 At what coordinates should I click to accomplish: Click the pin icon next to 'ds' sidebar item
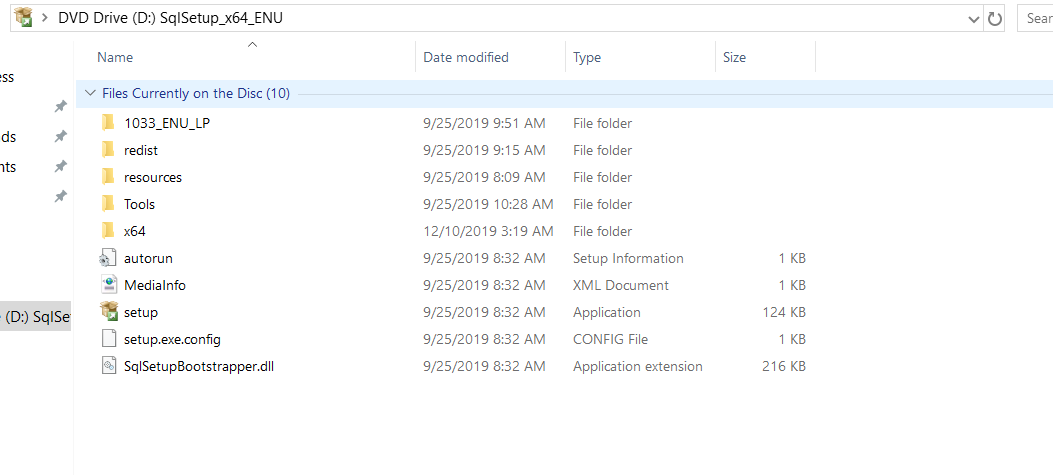60,136
